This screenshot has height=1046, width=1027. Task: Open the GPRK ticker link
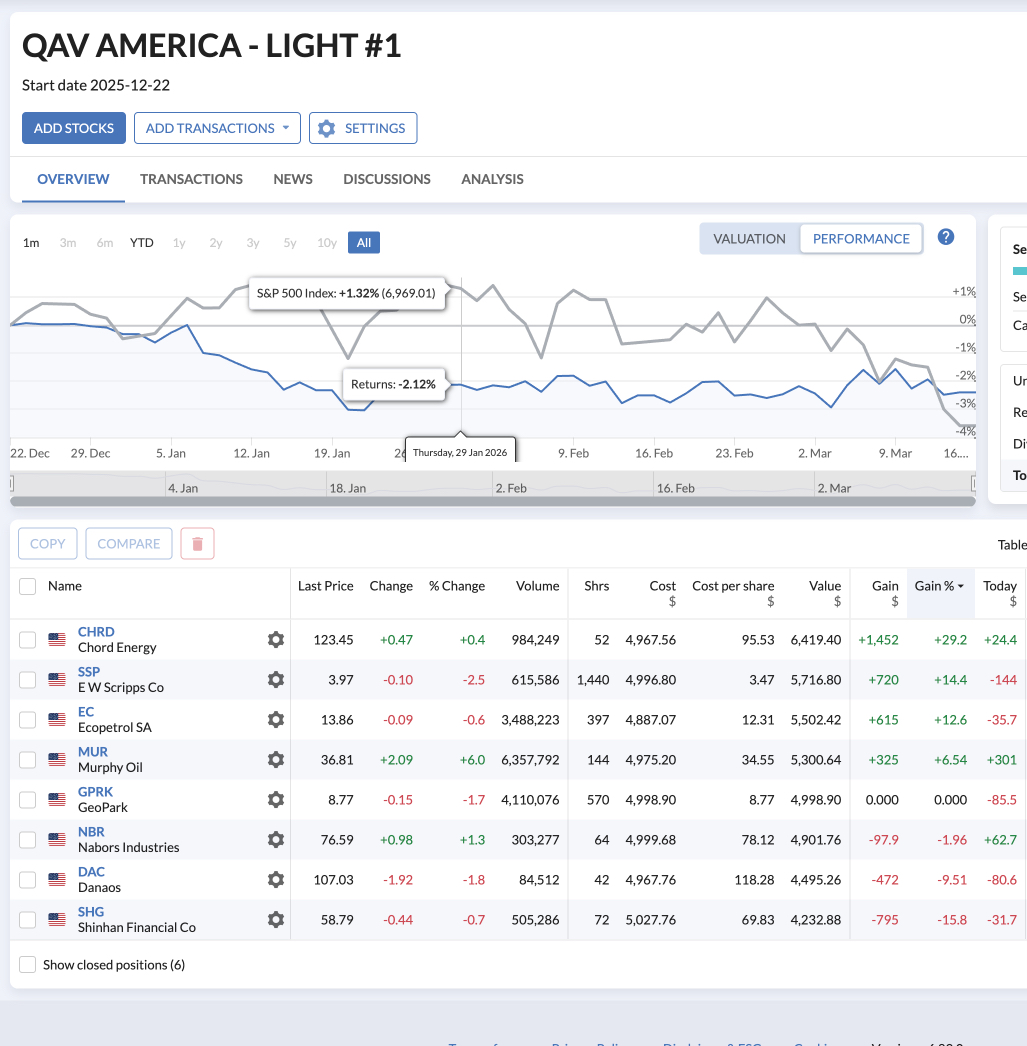point(95,792)
